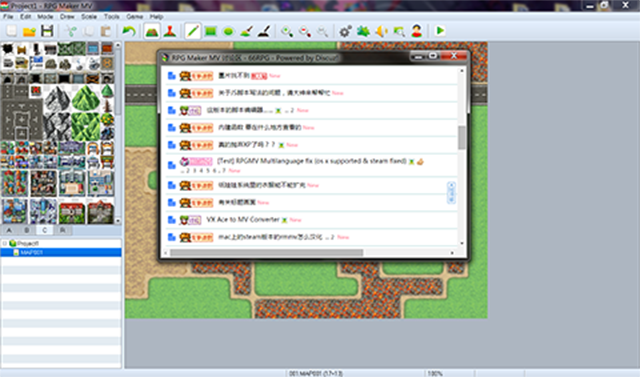Switch to tileset tab C

click(x=45, y=230)
